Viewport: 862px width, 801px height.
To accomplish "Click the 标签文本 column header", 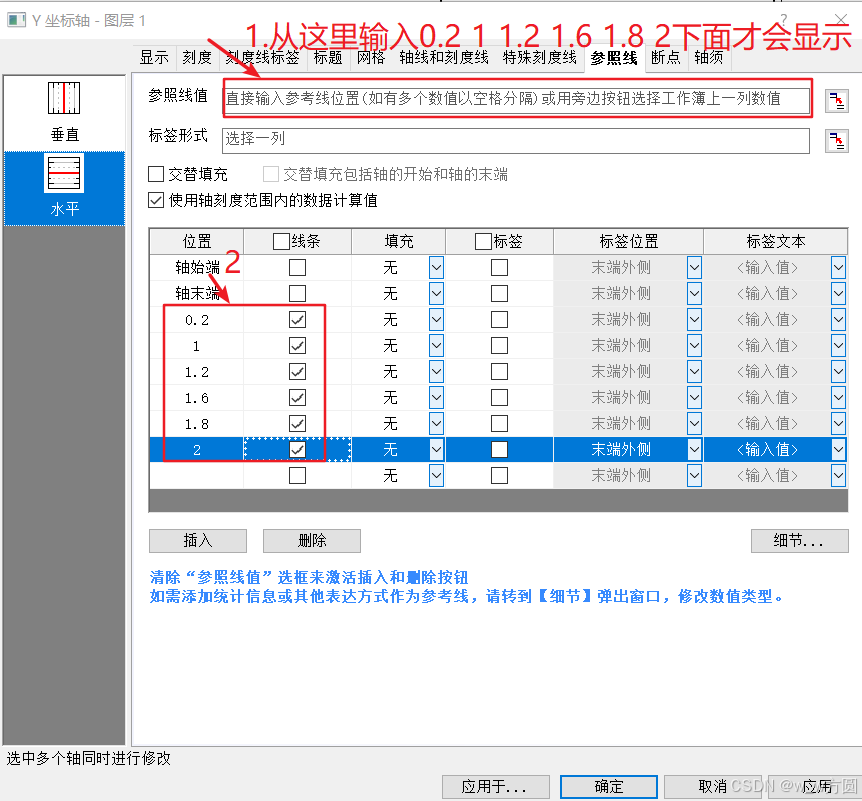I will pos(775,241).
